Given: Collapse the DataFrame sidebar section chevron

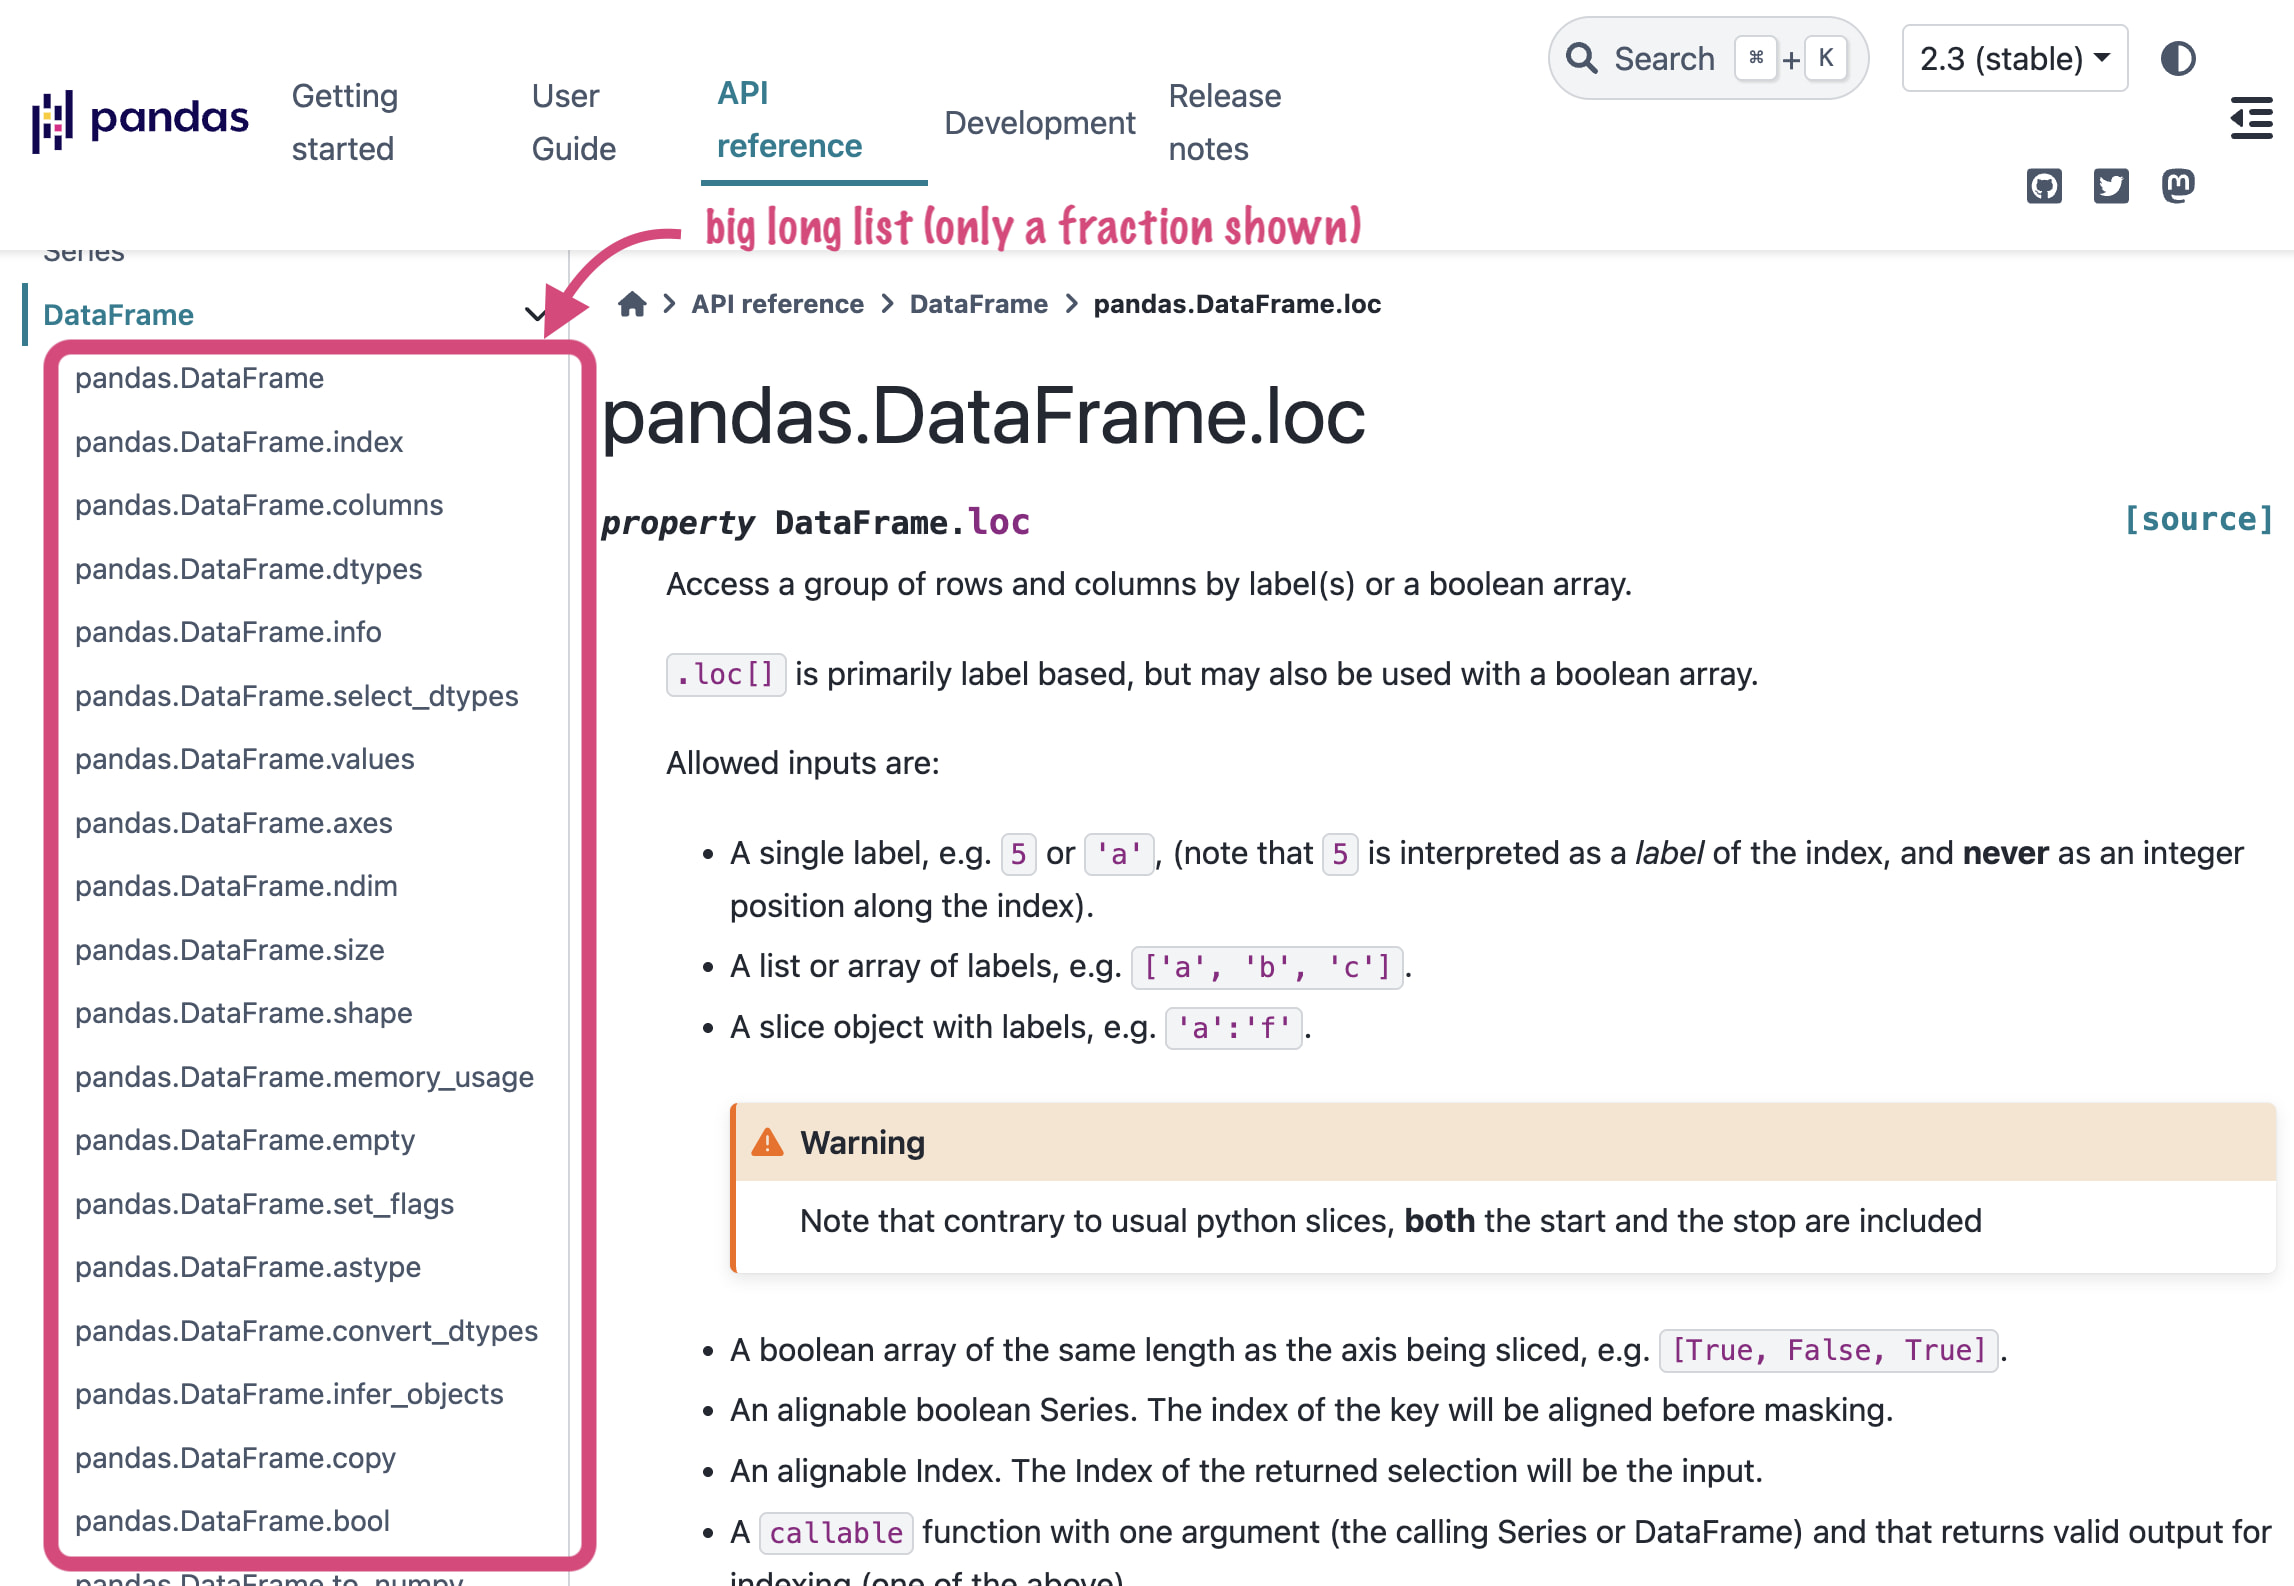Looking at the screenshot, I should [x=535, y=315].
